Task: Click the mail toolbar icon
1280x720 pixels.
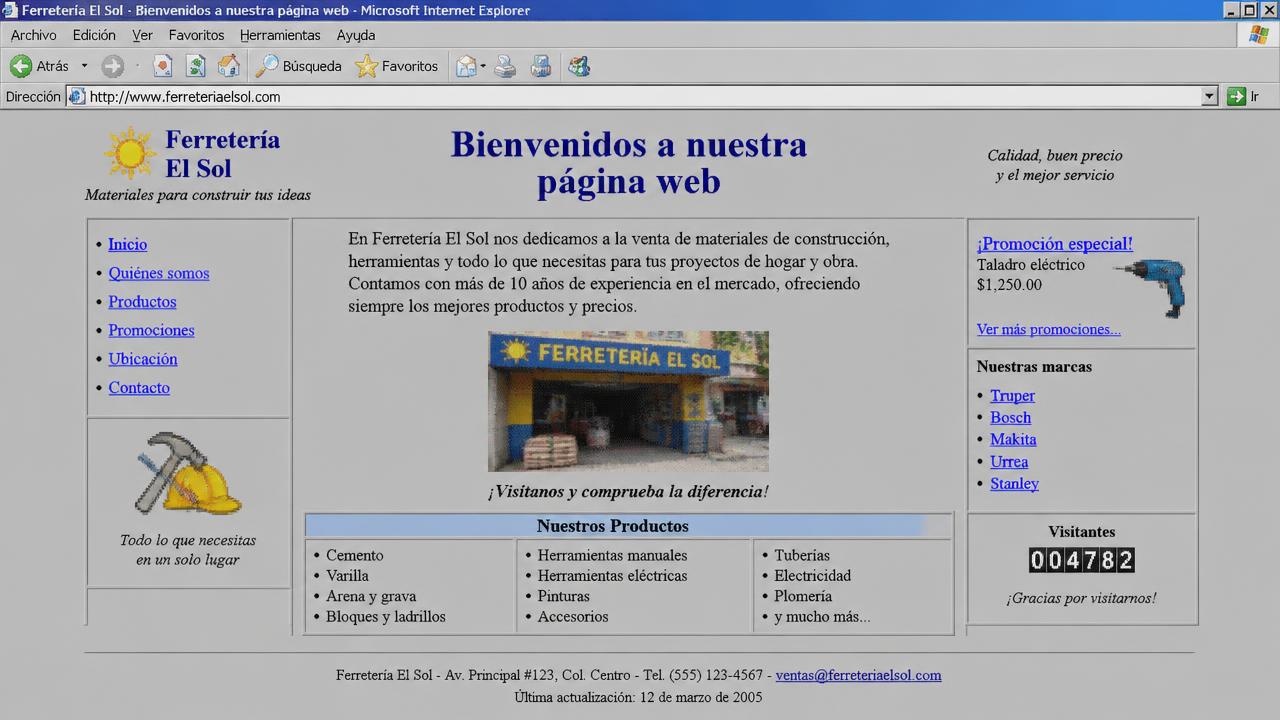Action: 466,66
